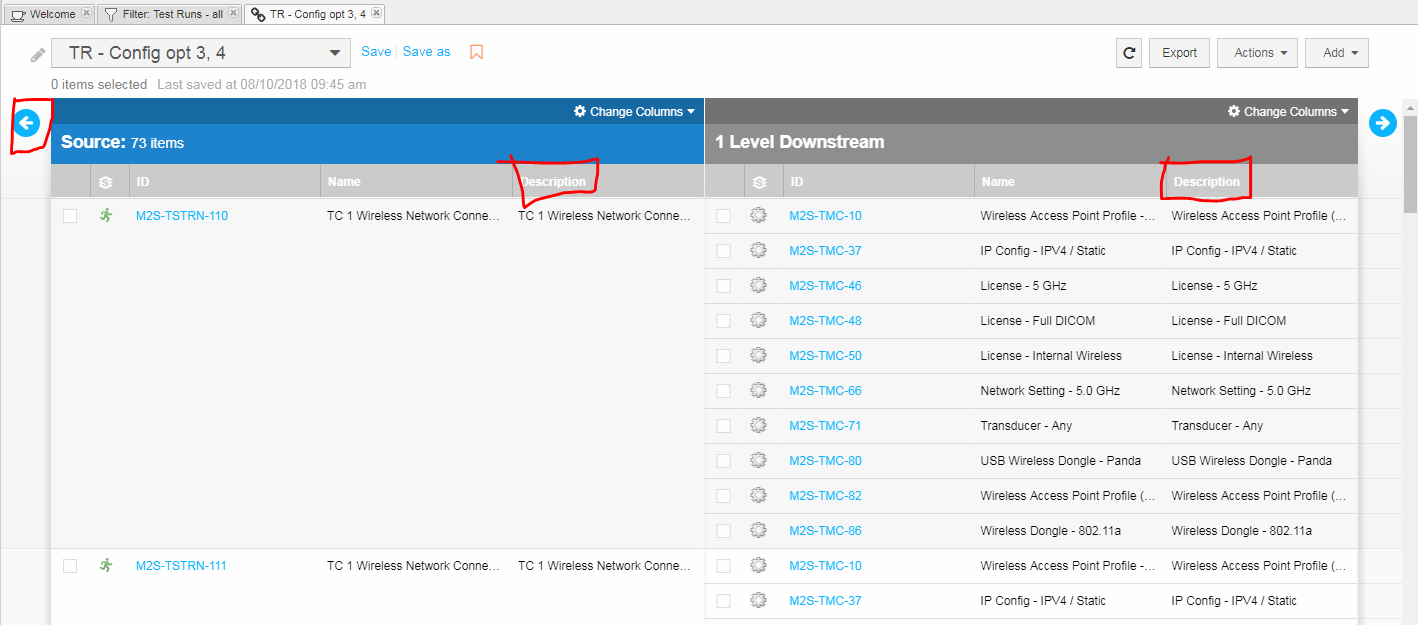This screenshot has width=1418, height=625.
Task: Click gear icon of M2S-TMC-48 row
Action: pyautogui.click(x=758, y=320)
